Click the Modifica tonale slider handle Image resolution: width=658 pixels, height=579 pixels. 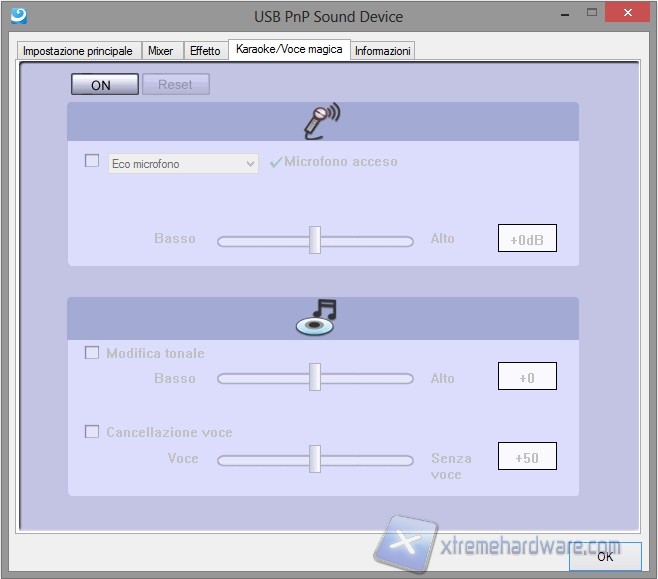point(315,377)
